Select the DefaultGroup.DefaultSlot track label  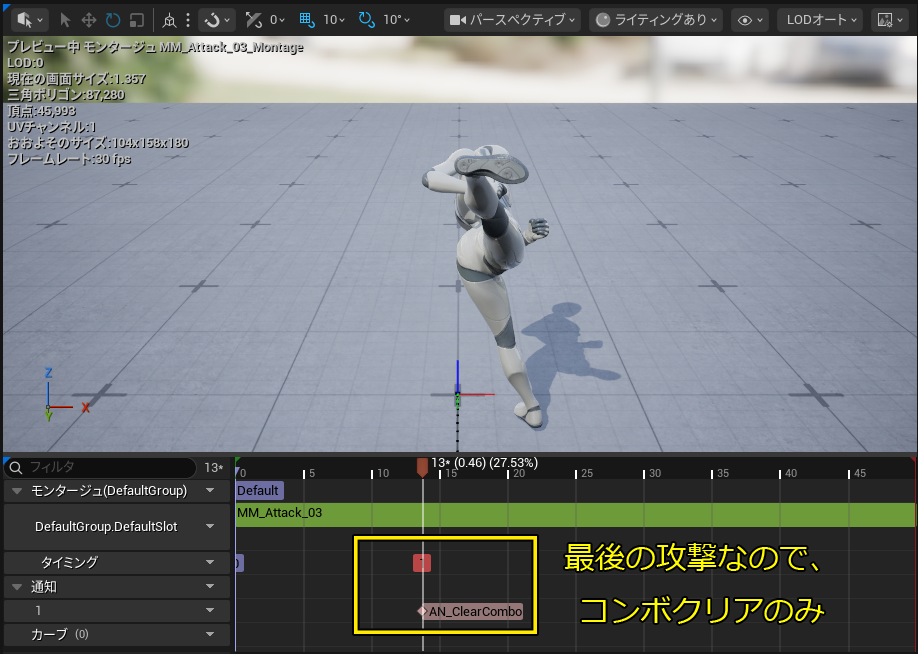point(106,526)
